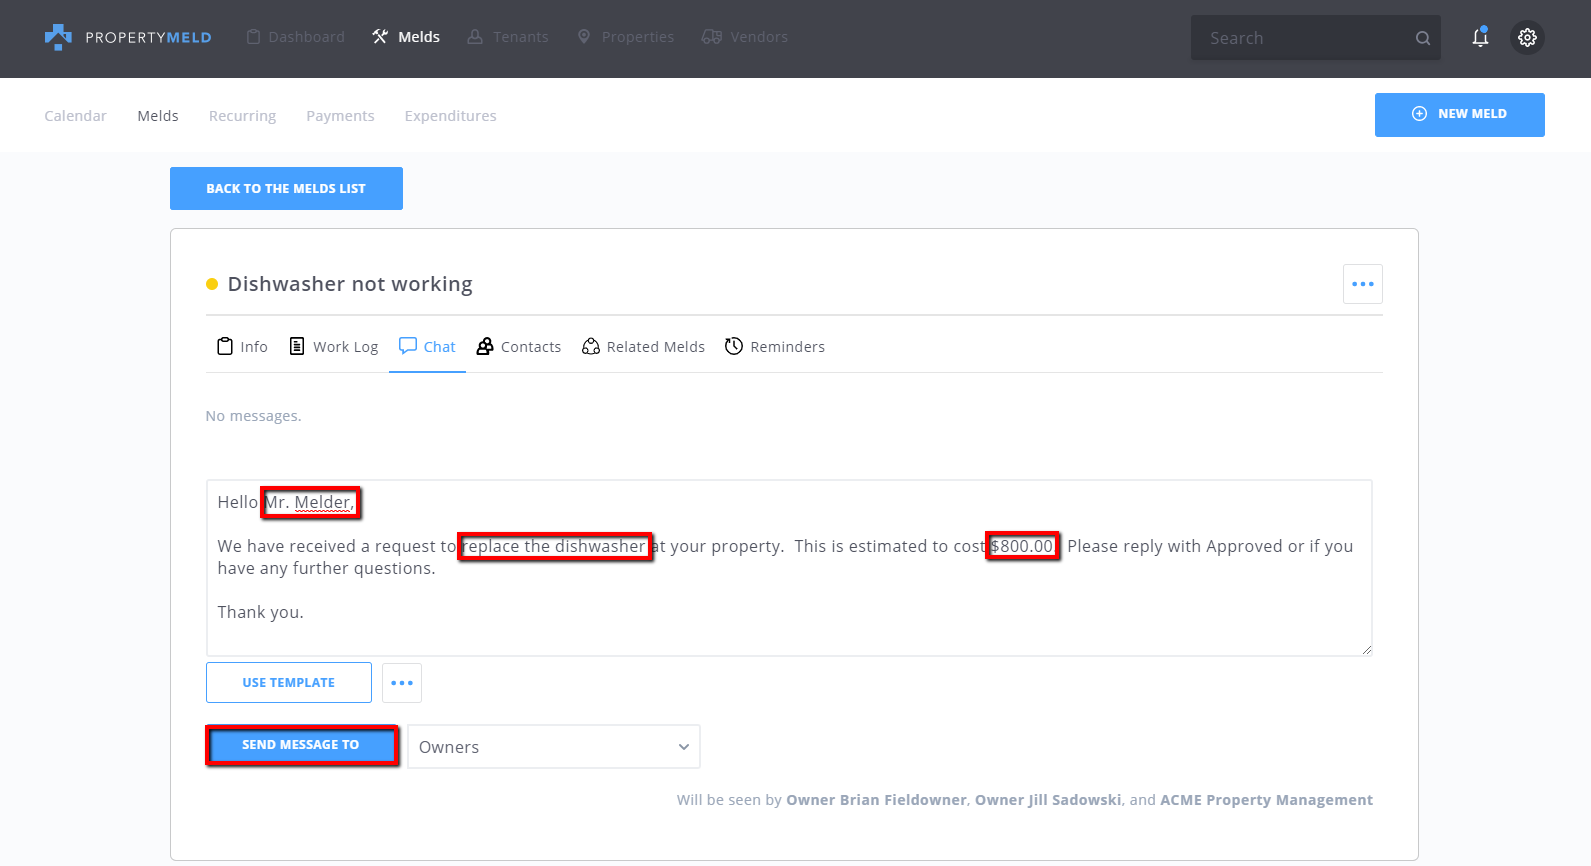This screenshot has height=866, width=1591.
Task: Open notifications bell icon
Action: 1480,37
